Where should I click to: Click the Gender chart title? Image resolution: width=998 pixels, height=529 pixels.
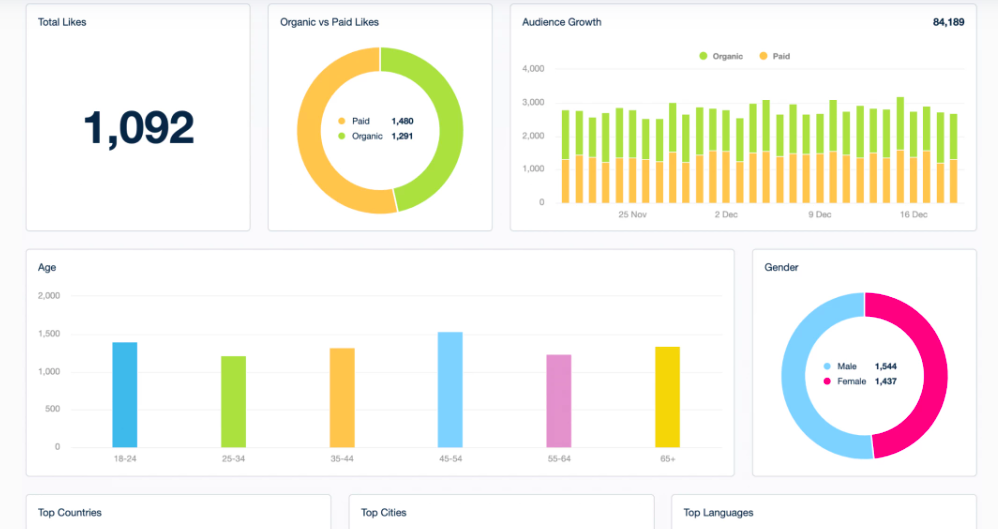tap(781, 267)
